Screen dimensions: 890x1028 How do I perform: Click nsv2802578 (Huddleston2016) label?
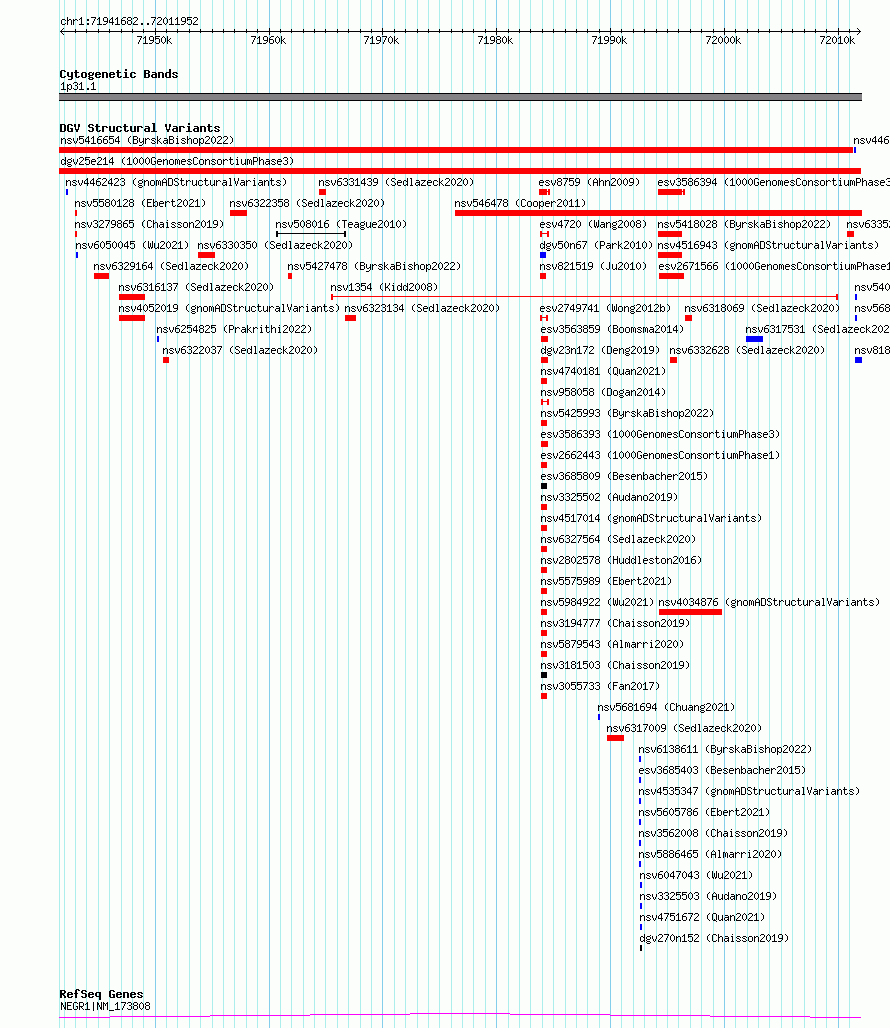point(621,560)
